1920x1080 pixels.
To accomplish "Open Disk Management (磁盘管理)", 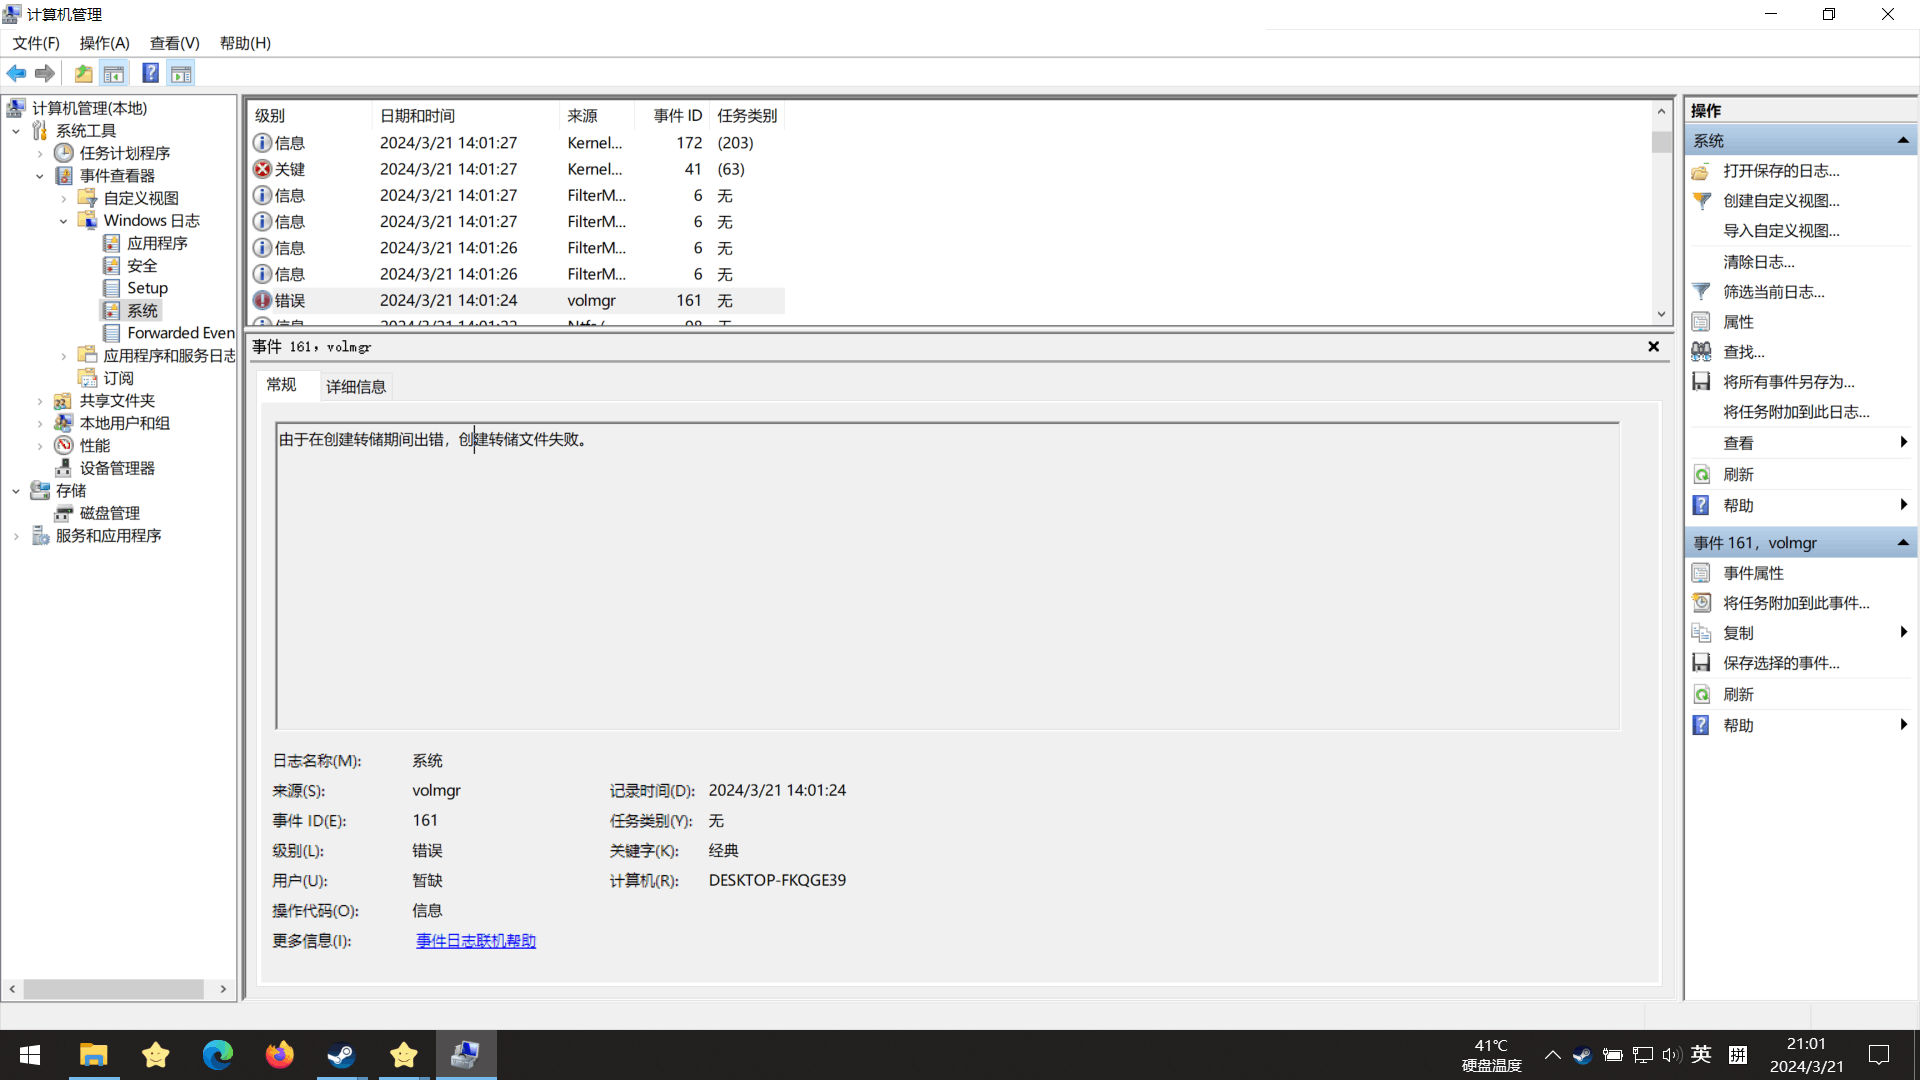I will pyautogui.click(x=109, y=513).
